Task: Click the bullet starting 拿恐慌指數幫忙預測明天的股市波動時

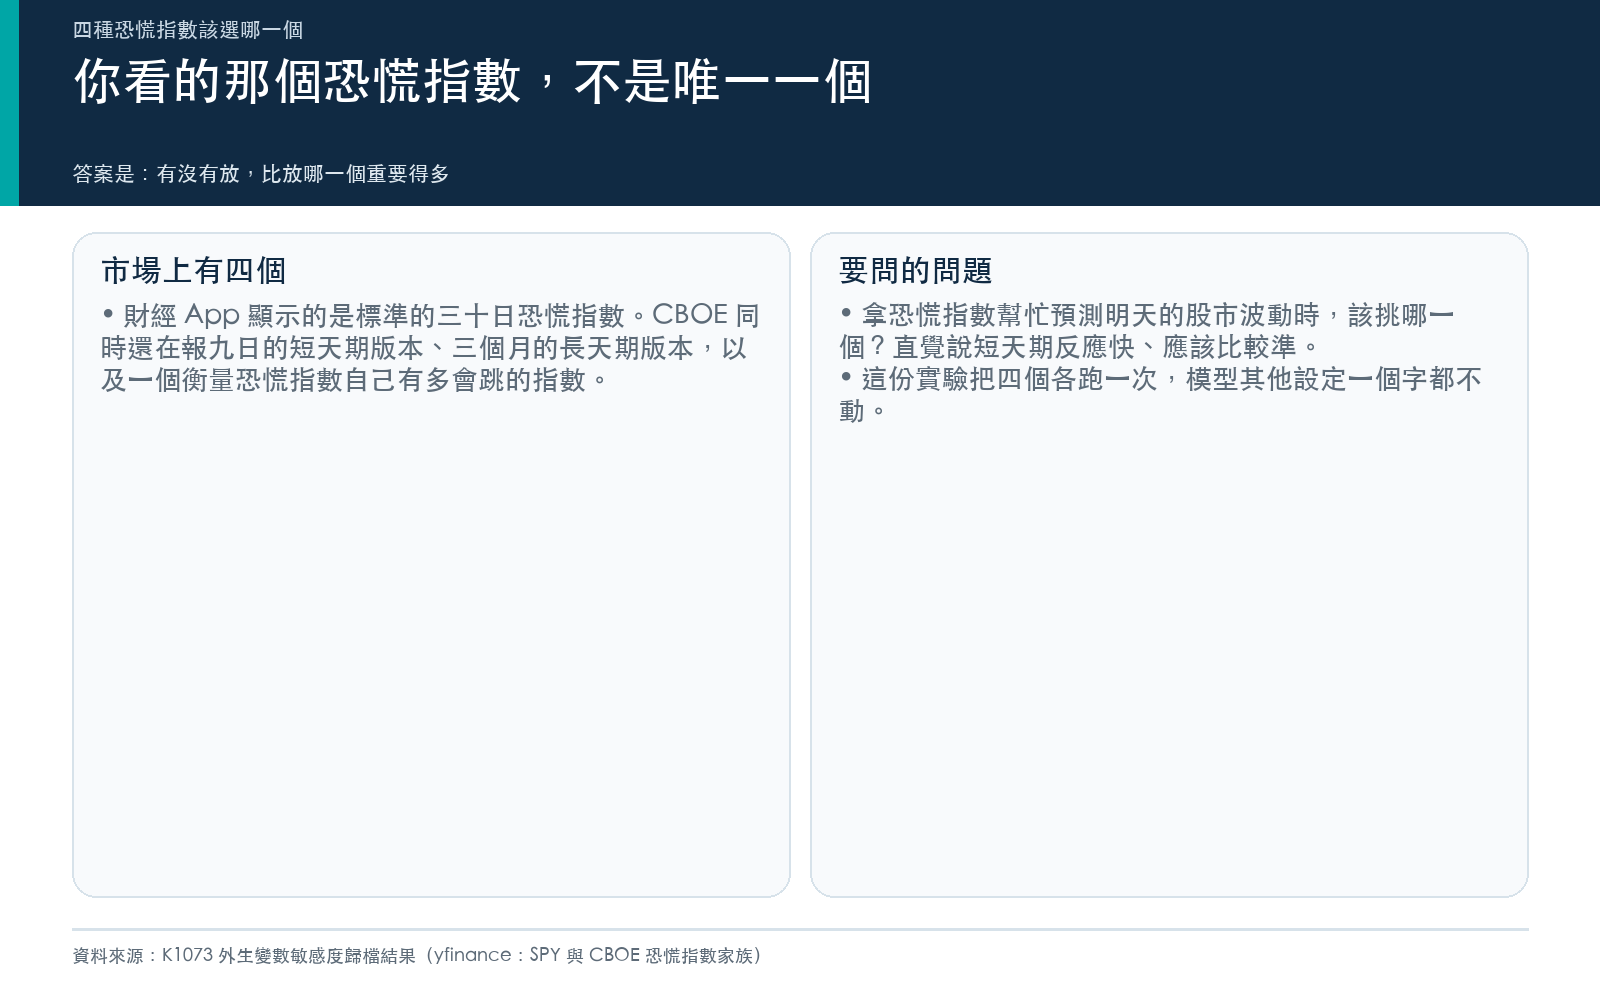Action: pos(1147,331)
